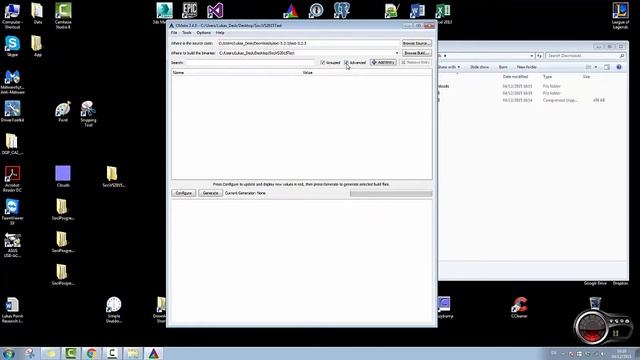Open the taskbar clock
640x360 pixels.
[622, 354]
